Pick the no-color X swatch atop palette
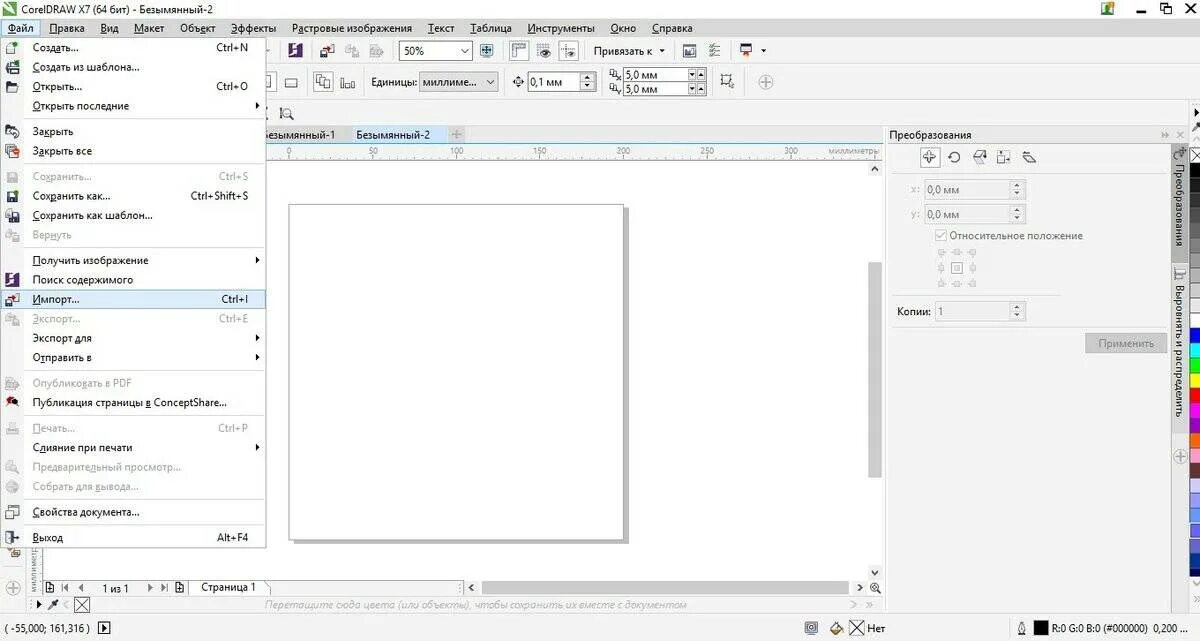The image size is (1200, 641). pos(1194,155)
